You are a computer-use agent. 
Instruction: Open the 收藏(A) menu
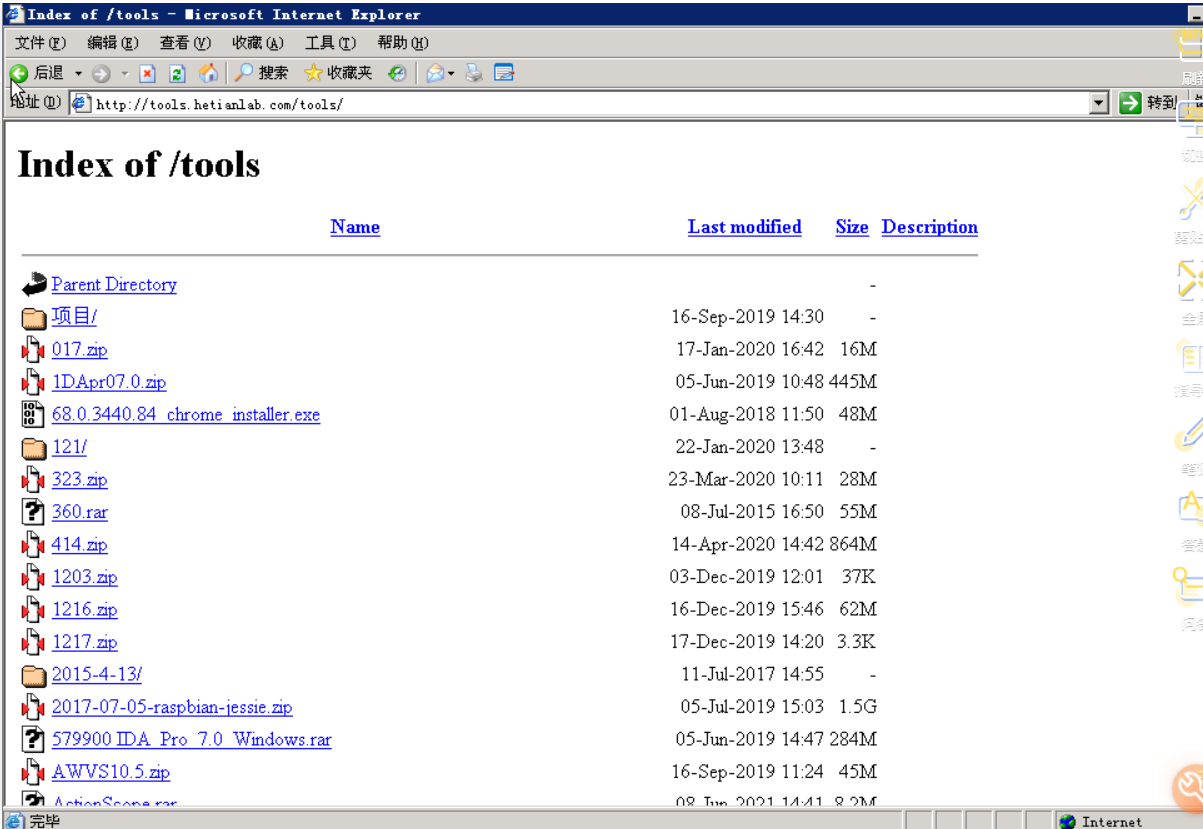coord(257,43)
